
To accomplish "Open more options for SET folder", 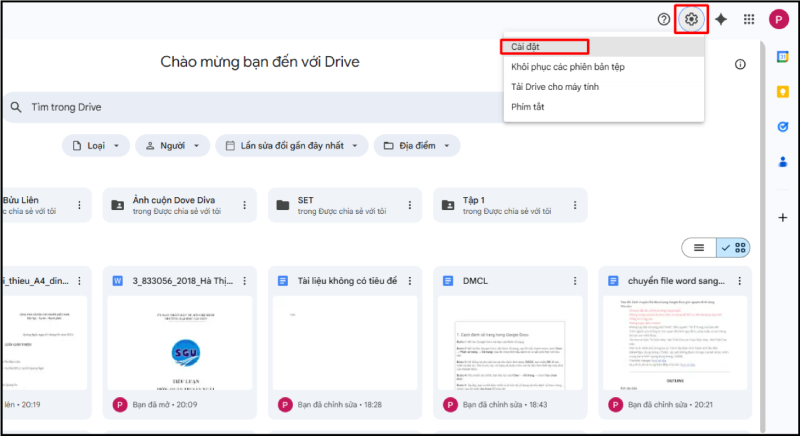I will tap(410, 205).
